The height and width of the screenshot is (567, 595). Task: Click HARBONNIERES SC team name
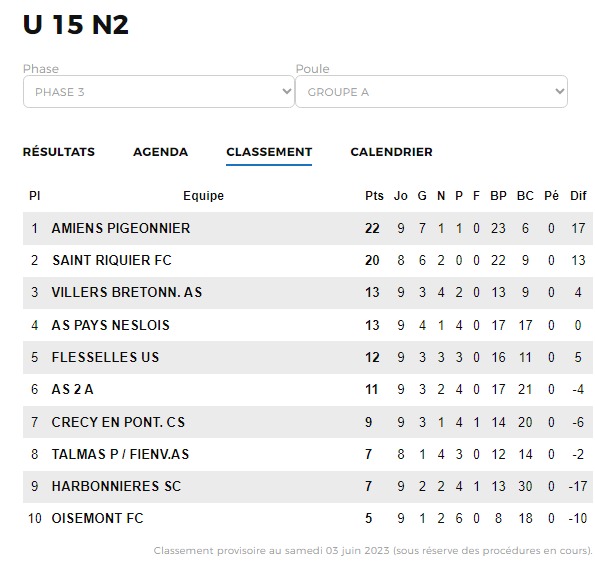coord(116,486)
